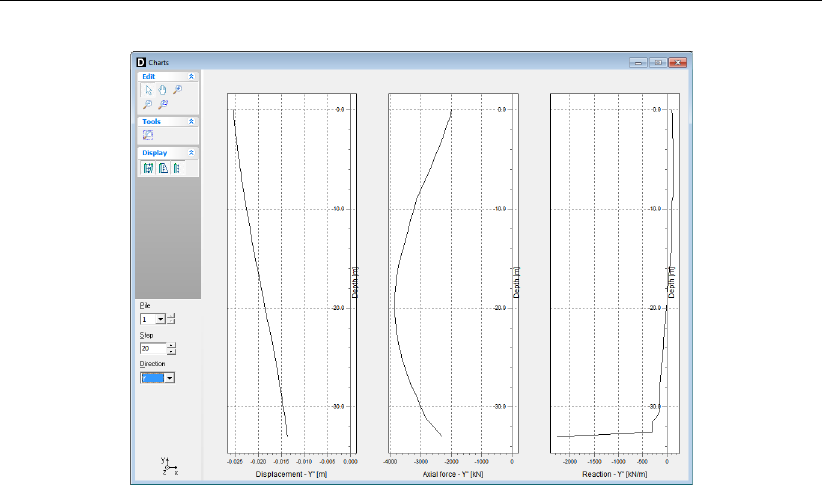Collapse the Edit panel
The image size is (822, 485).
192,76
